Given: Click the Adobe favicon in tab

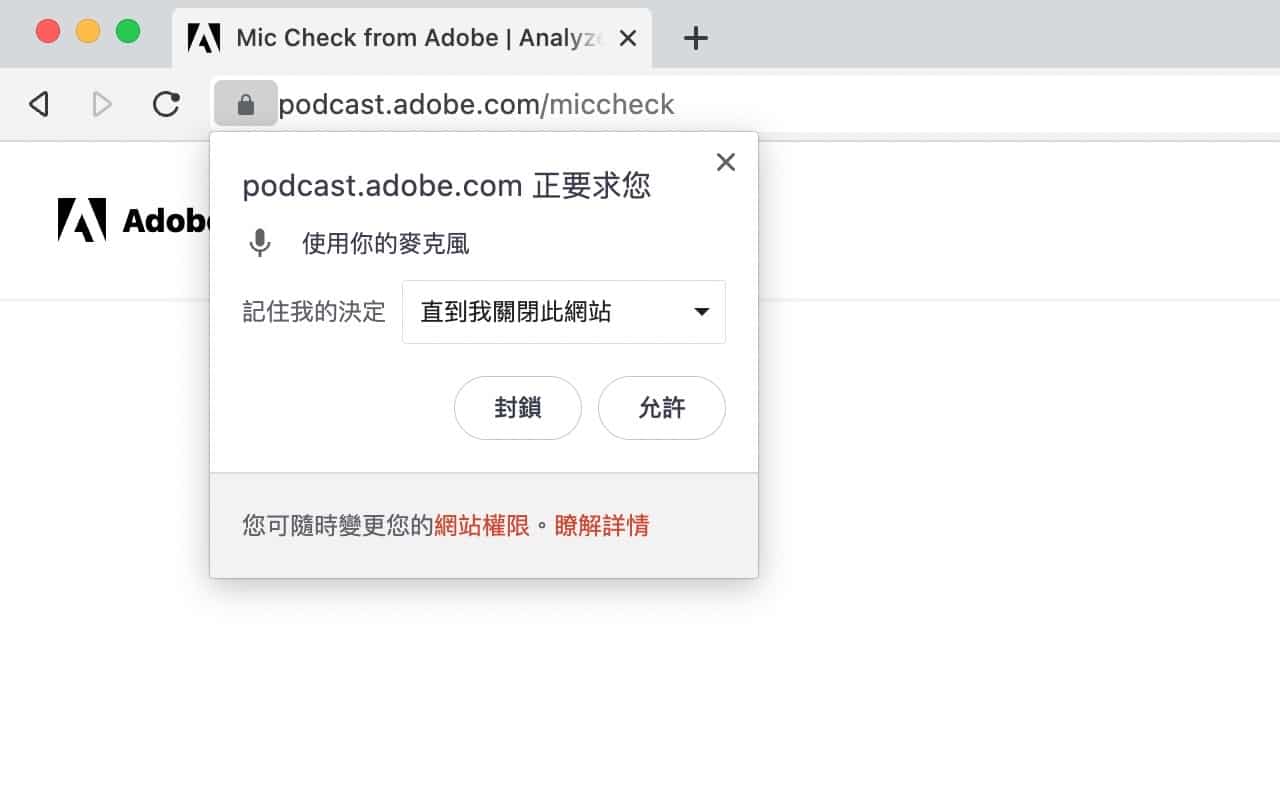Looking at the screenshot, I should [204, 38].
